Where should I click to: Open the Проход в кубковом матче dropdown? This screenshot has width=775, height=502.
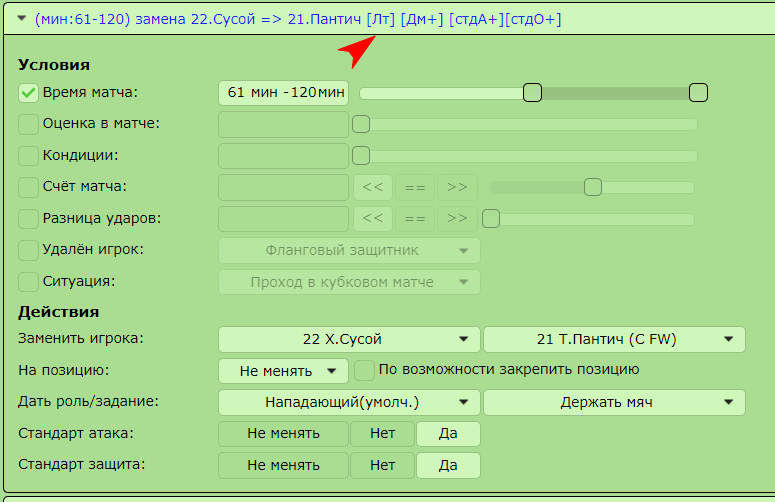(349, 282)
